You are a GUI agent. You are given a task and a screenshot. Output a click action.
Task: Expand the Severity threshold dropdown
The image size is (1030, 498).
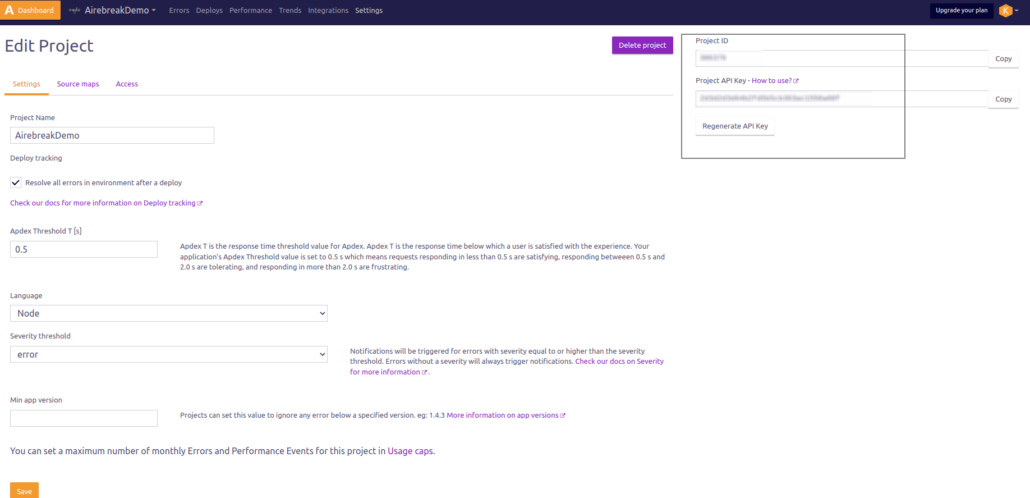click(169, 354)
